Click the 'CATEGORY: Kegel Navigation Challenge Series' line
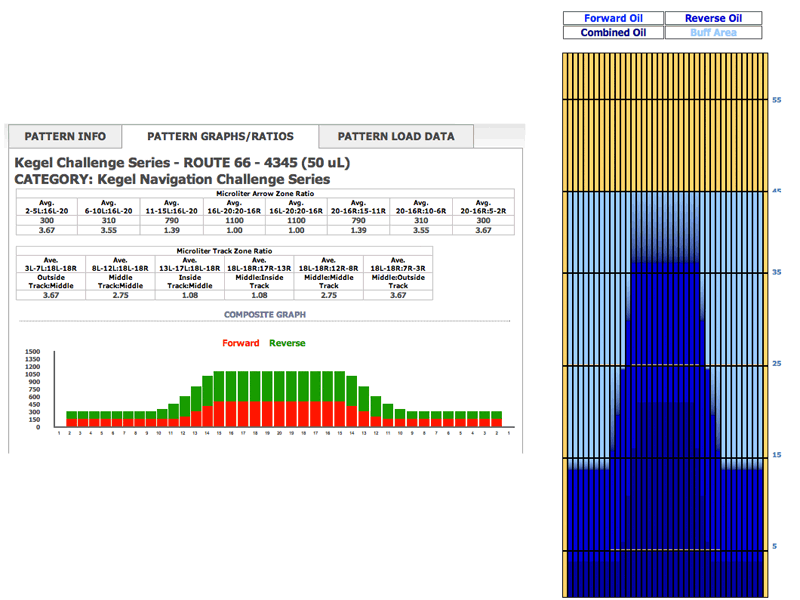Image resolution: width=800 pixels, height=600 pixels. click(x=172, y=180)
